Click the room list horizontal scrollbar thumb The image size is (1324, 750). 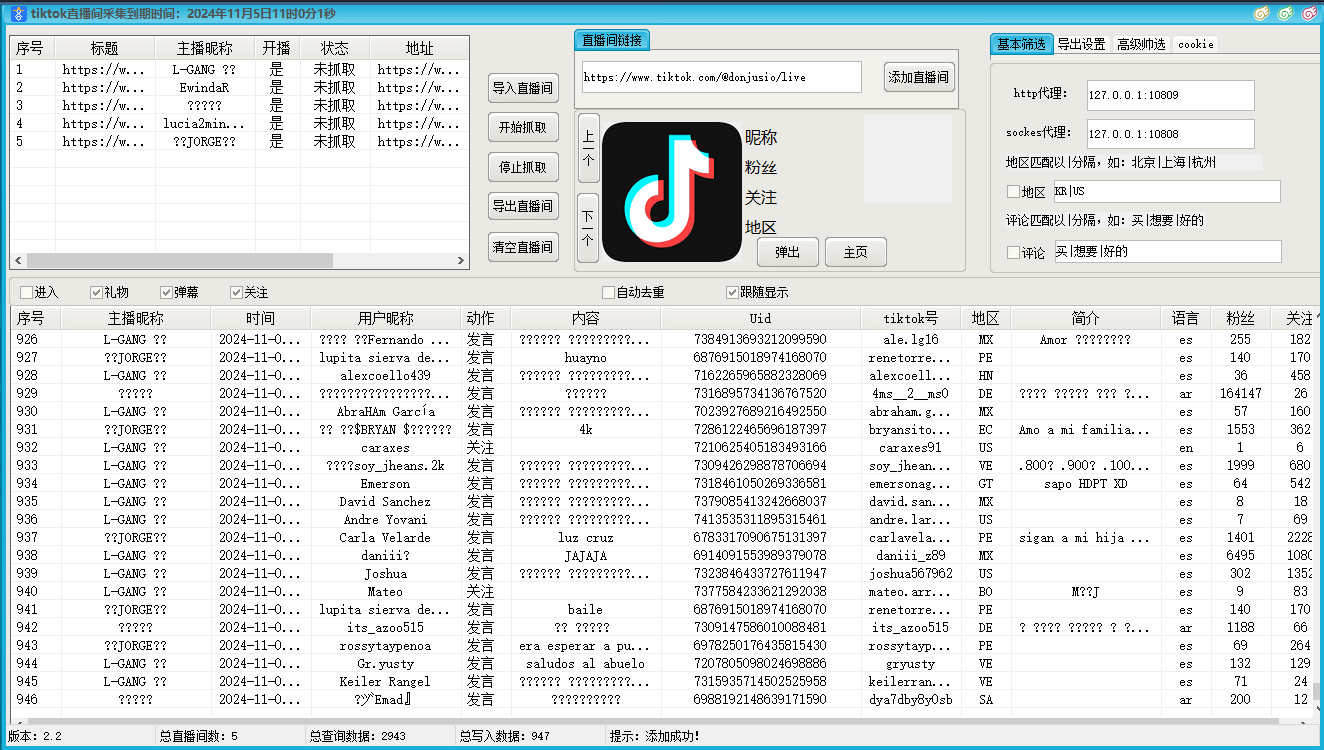tap(180, 260)
